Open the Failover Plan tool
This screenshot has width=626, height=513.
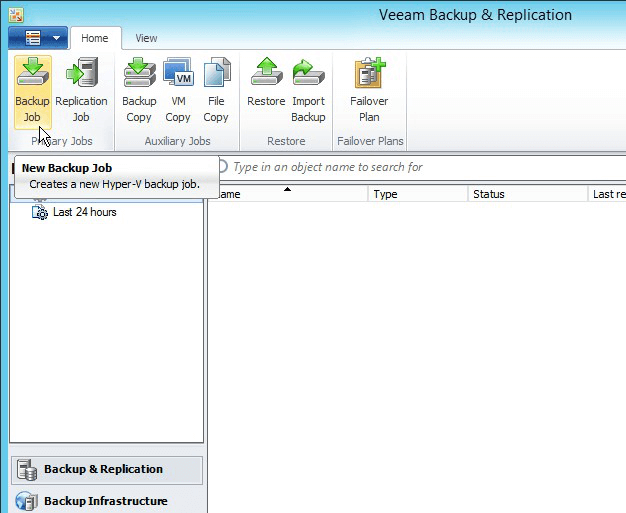[x=369, y=90]
